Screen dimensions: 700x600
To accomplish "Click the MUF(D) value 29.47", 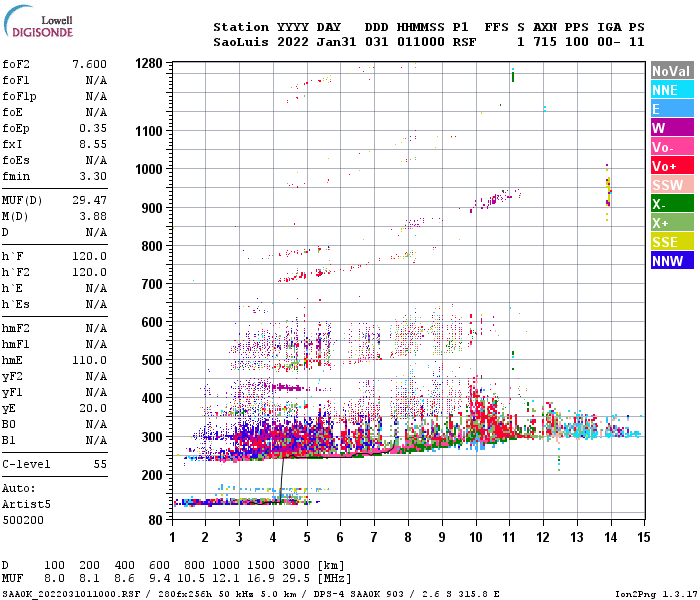I will tap(89, 200).
